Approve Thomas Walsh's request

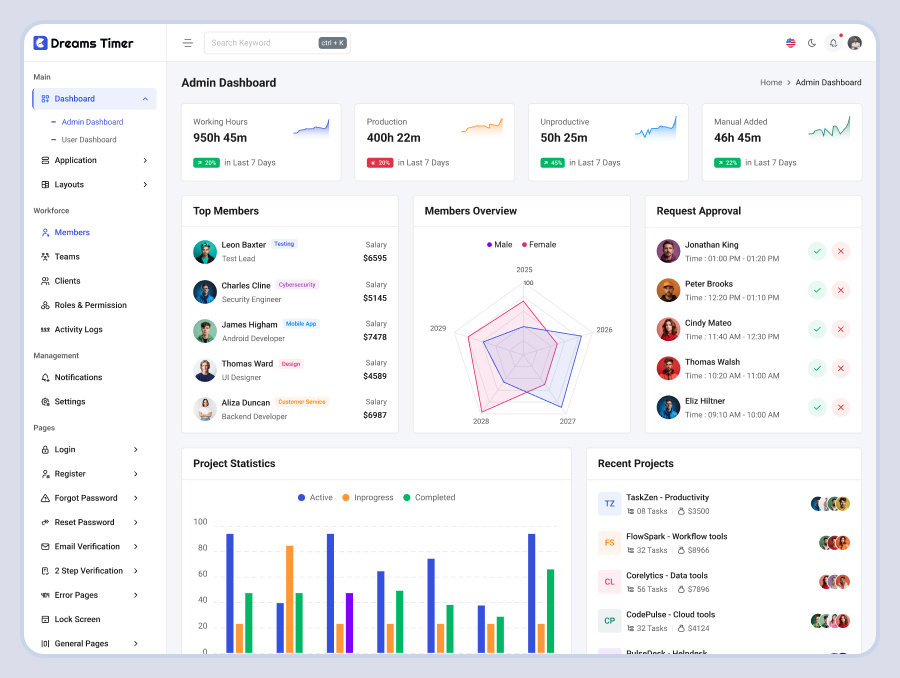point(817,369)
